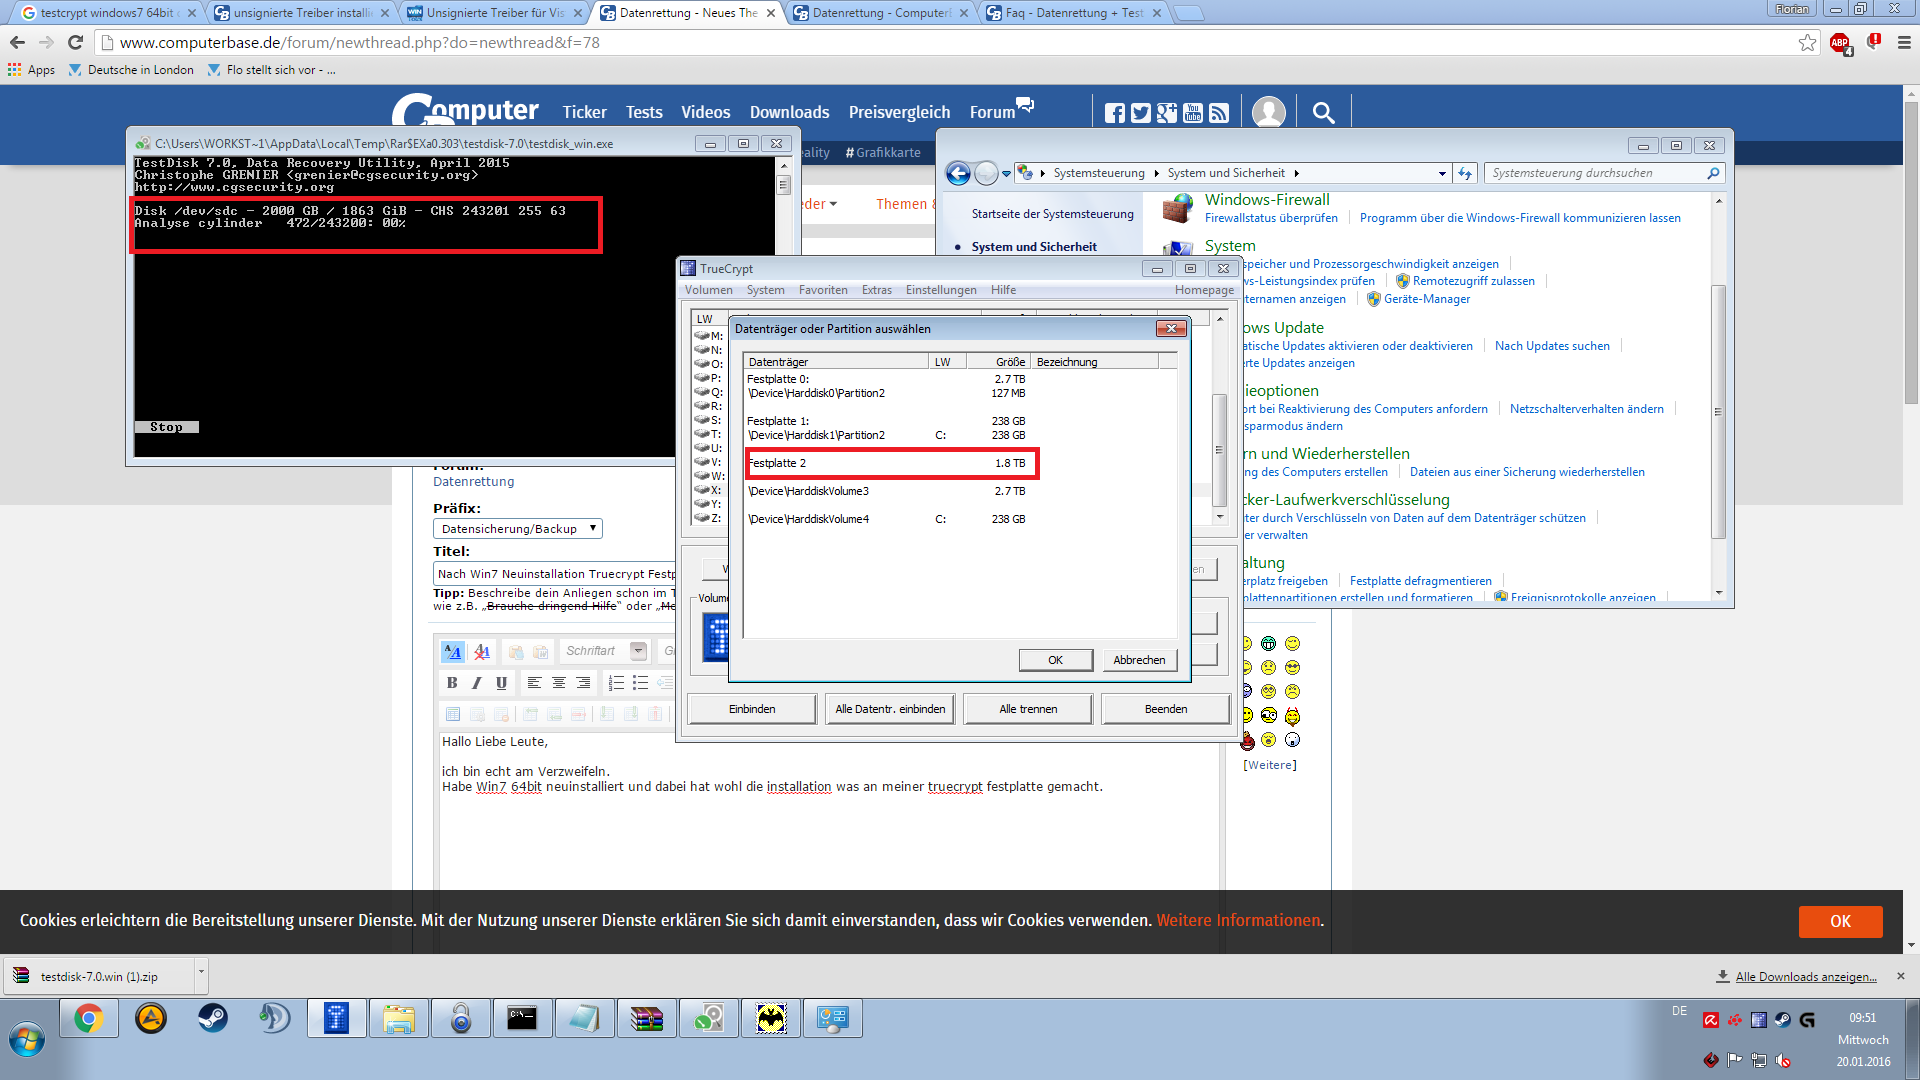Open the Chrome hamburger menu

(x=1904, y=43)
